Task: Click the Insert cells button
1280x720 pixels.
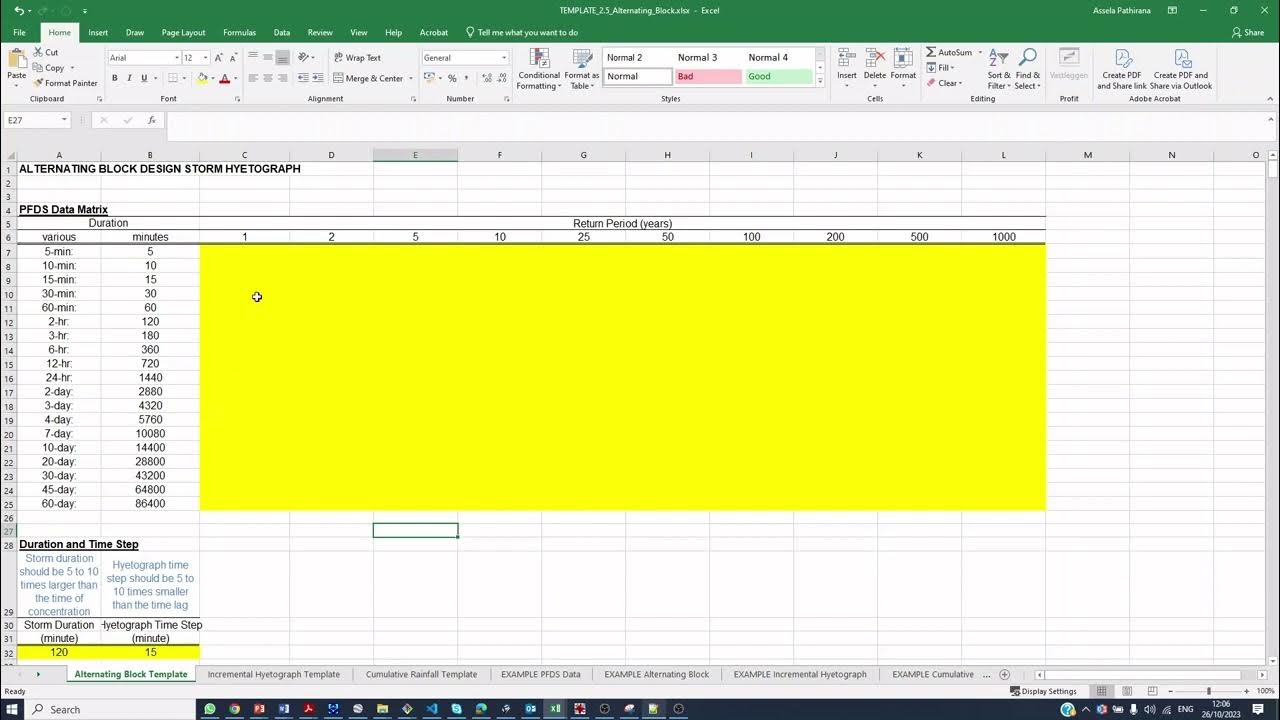Action: click(x=847, y=65)
